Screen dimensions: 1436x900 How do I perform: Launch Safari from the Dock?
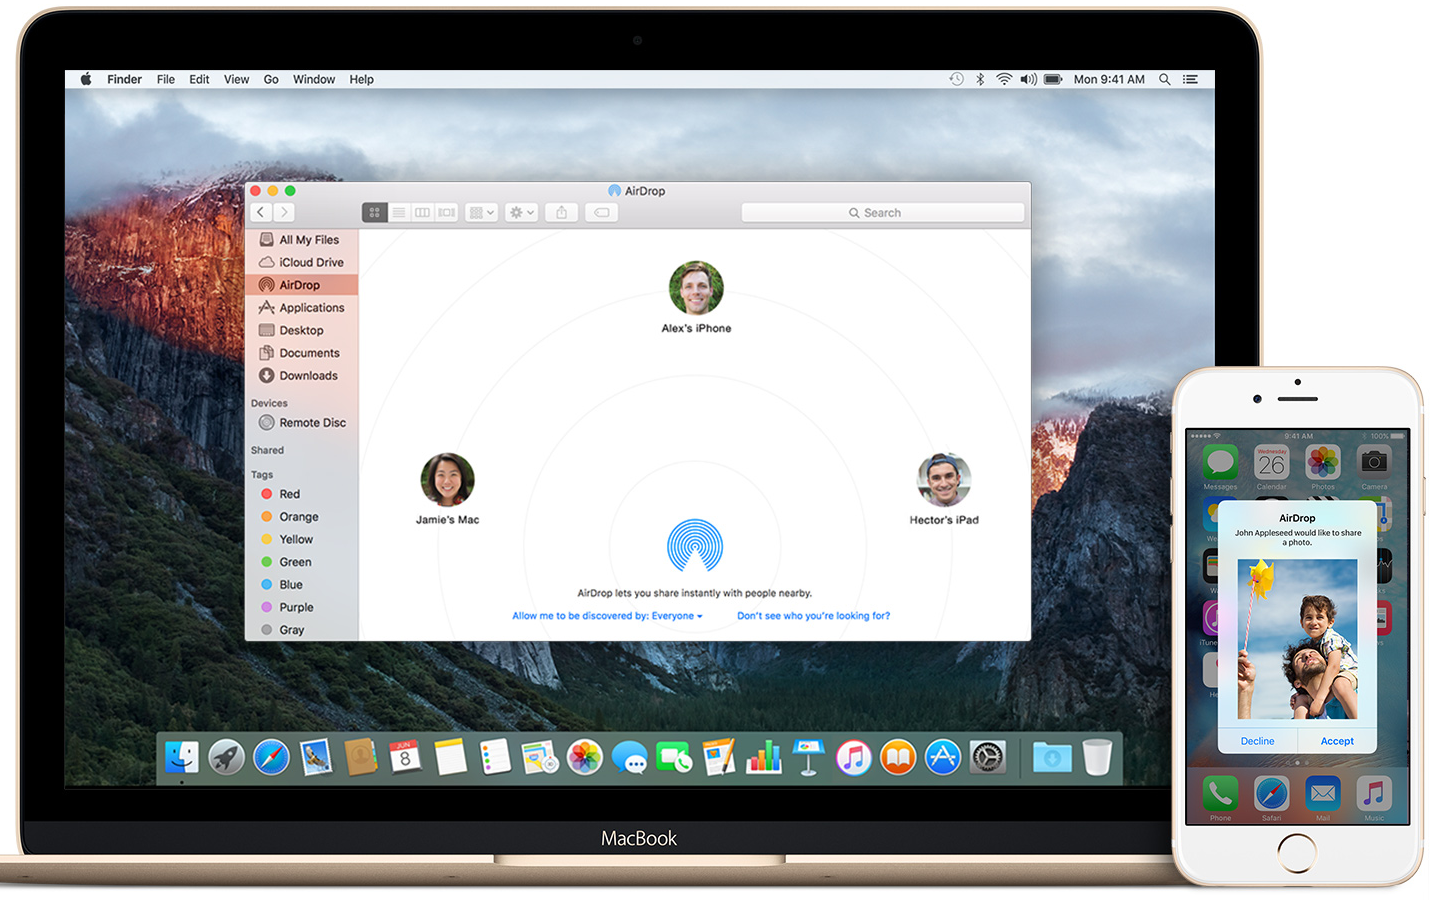[x=271, y=758]
